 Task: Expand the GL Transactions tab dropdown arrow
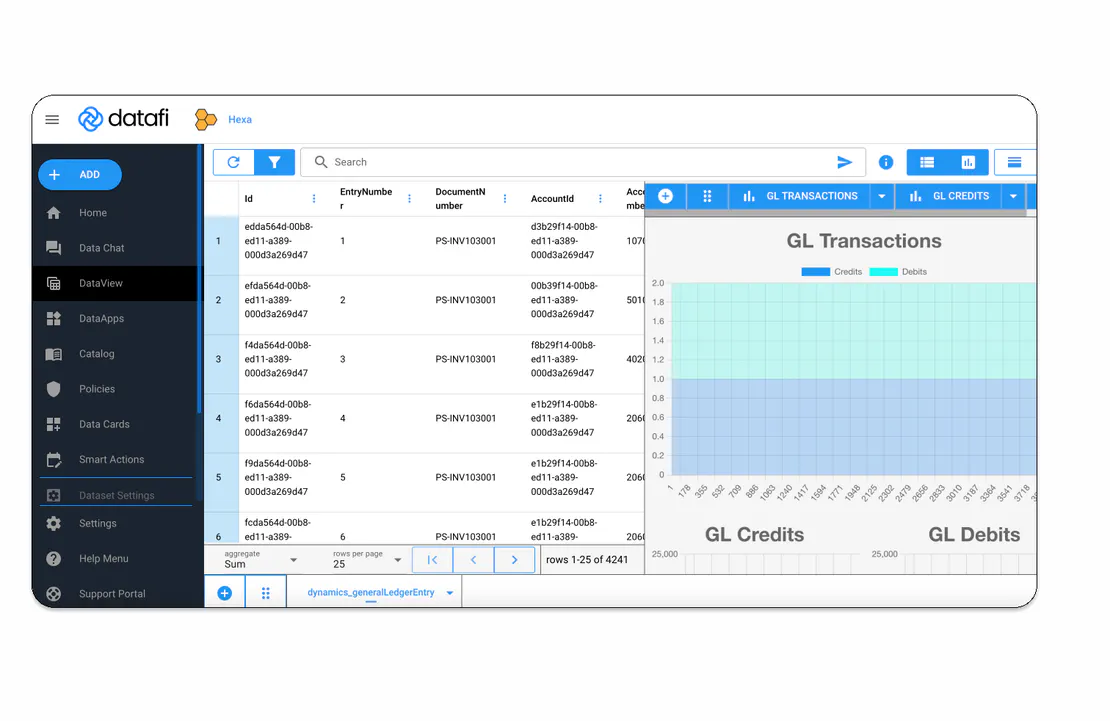click(x=882, y=196)
